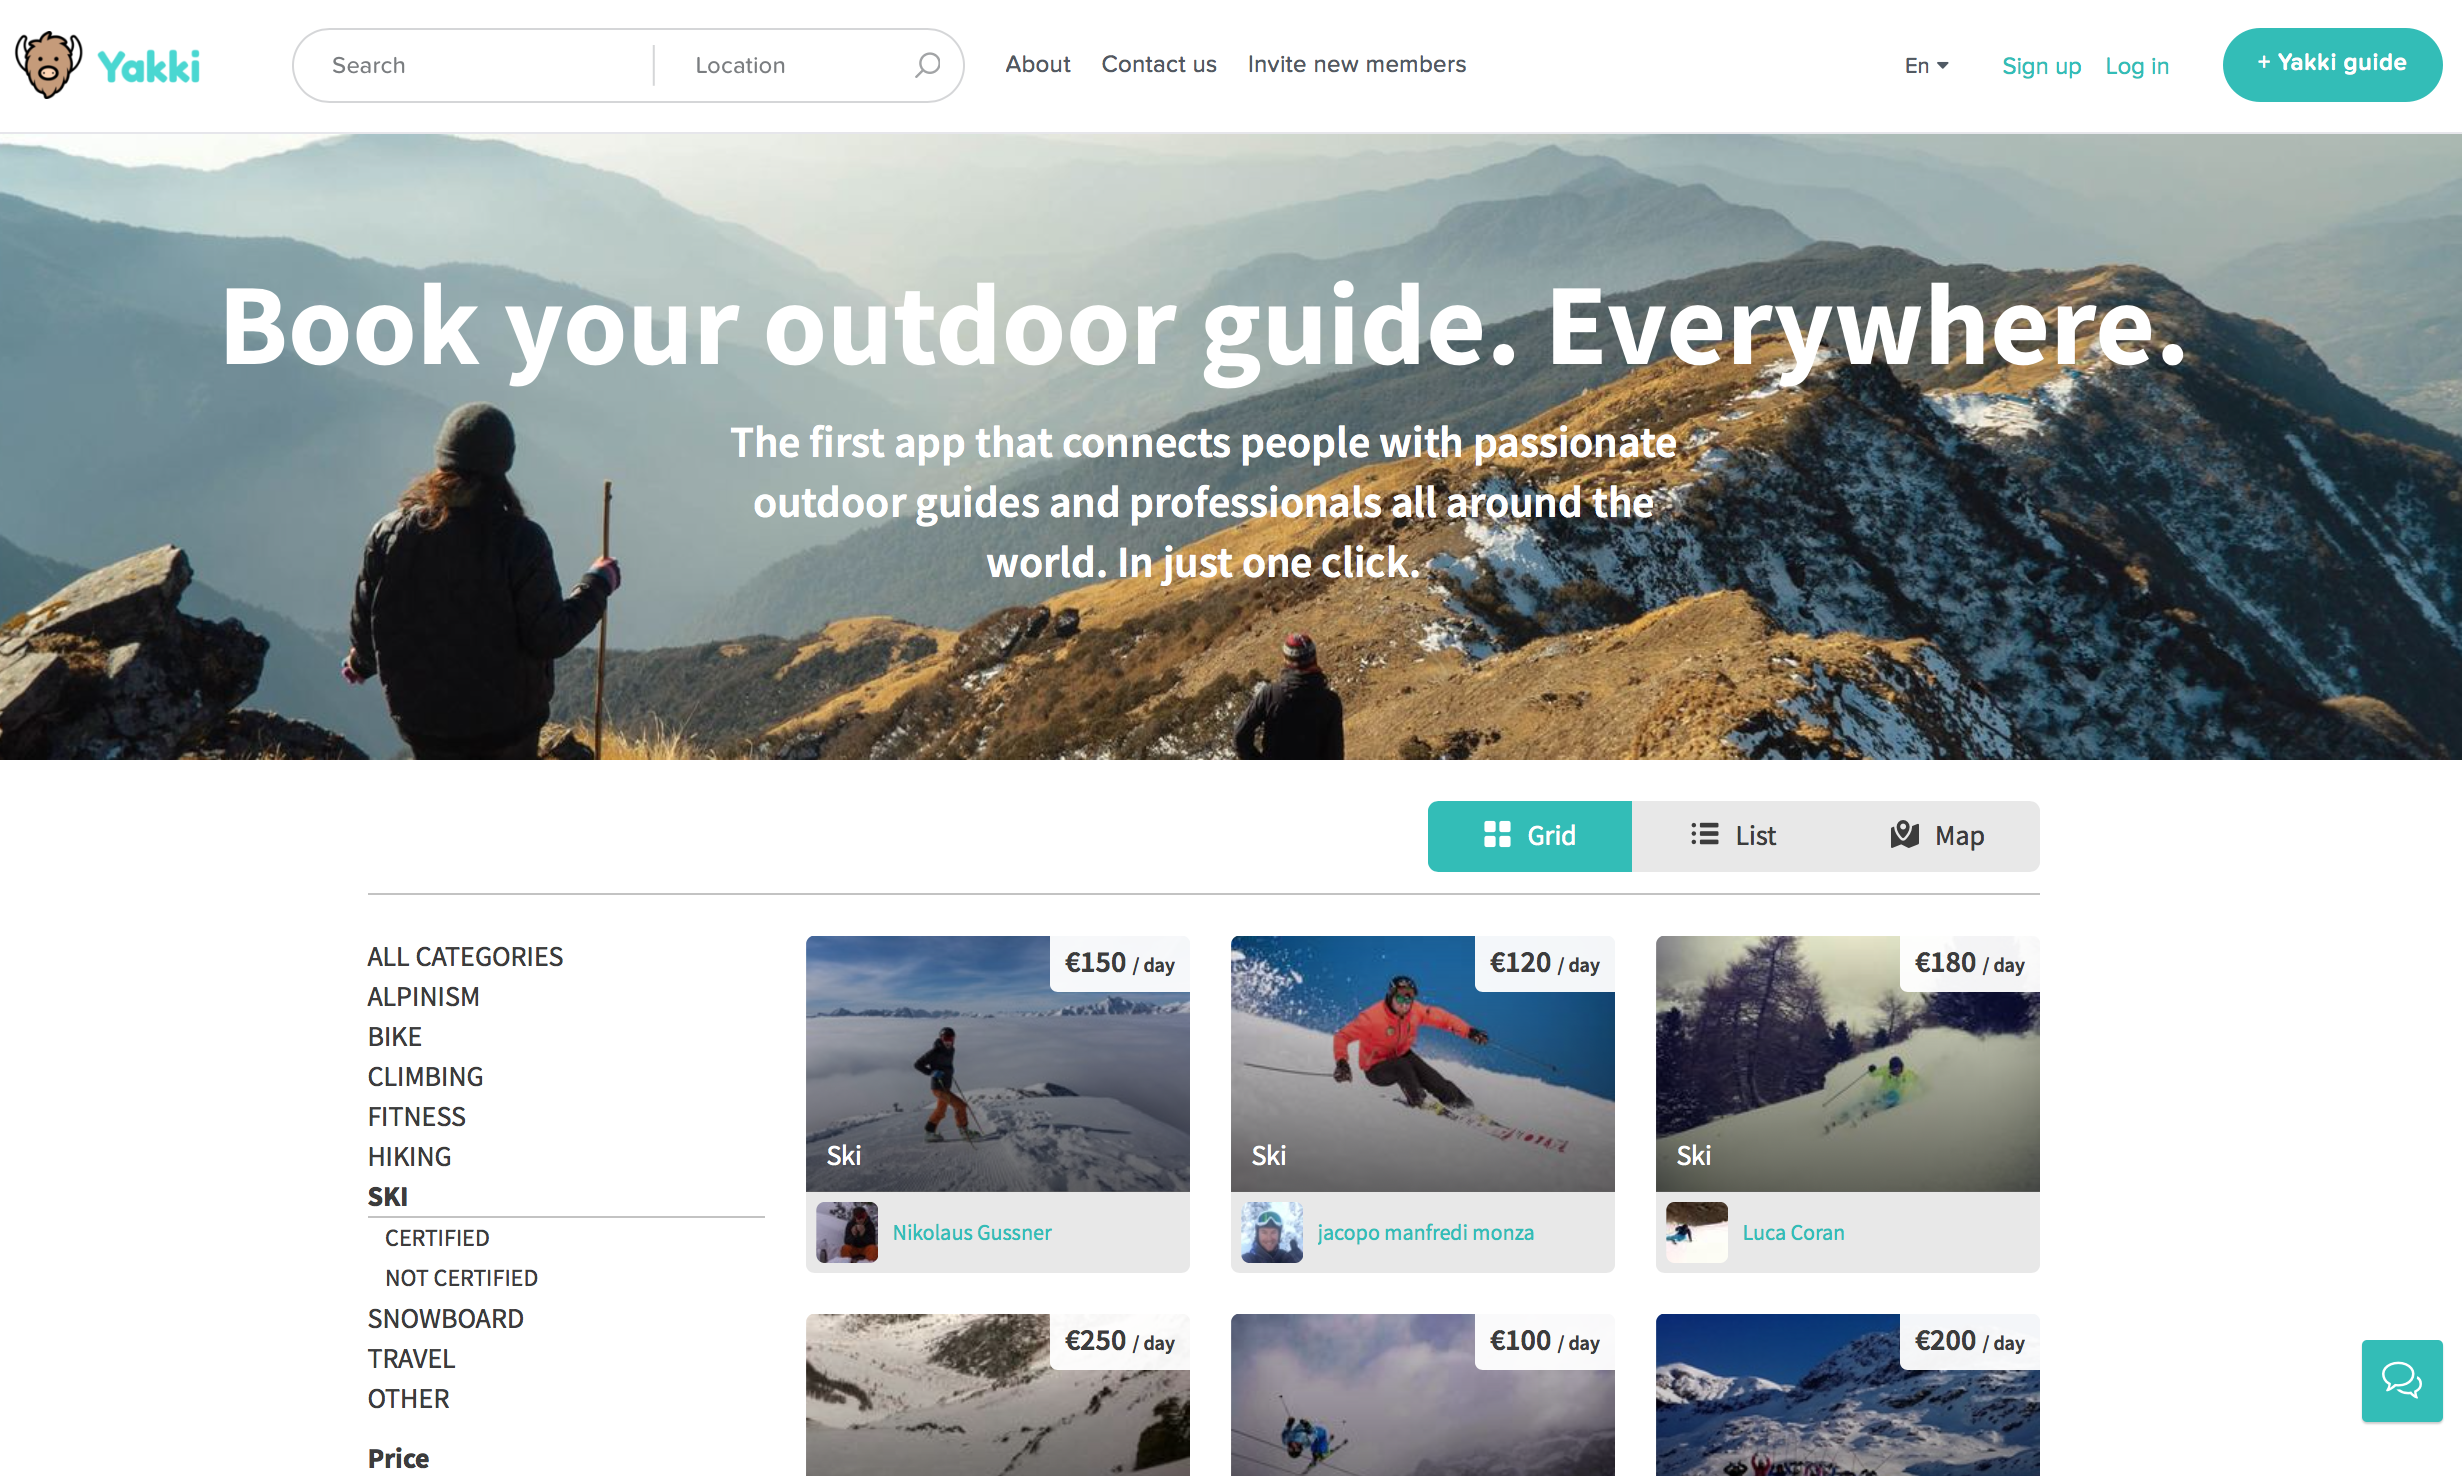This screenshot has width=2462, height=1476.
Task: Collapse the SKI category
Action: point(388,1196)
